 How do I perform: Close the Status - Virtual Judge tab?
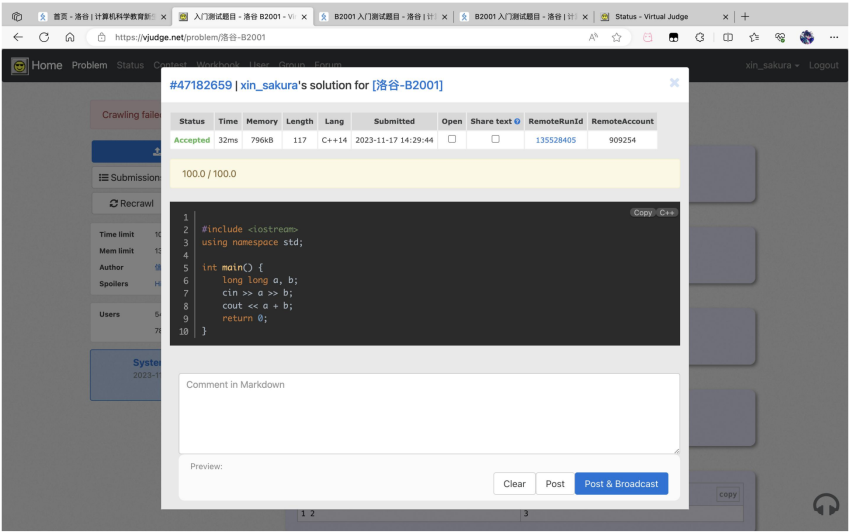point(725,17)
